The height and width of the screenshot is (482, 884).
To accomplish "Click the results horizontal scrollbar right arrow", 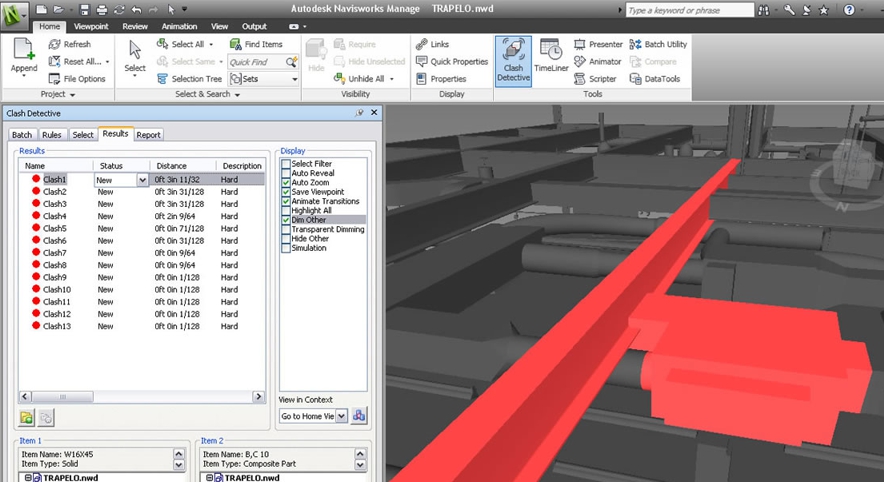I will (x=258, y=397).
